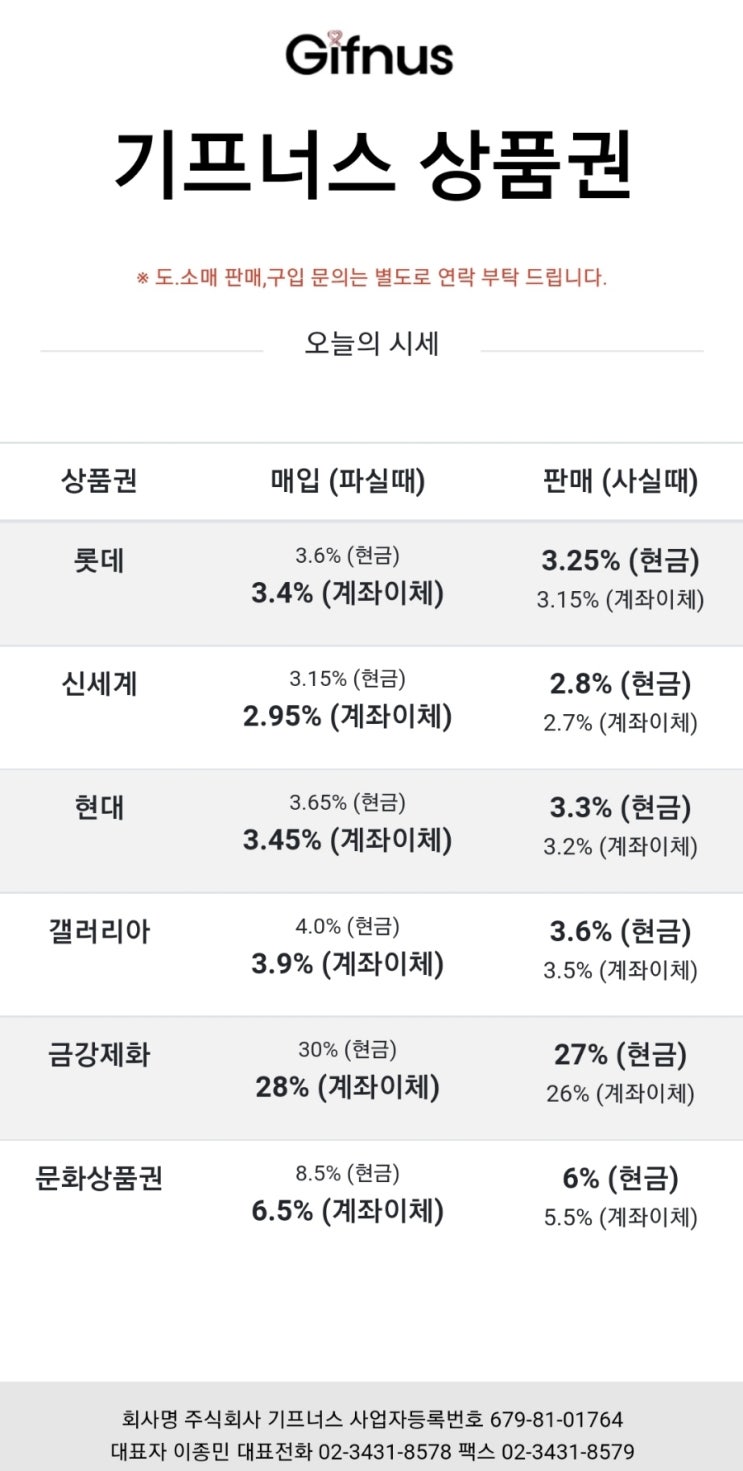Select the 롯데 gift certificate row
This screenshot has width=743, height=1471.
(x=371, y=583)
